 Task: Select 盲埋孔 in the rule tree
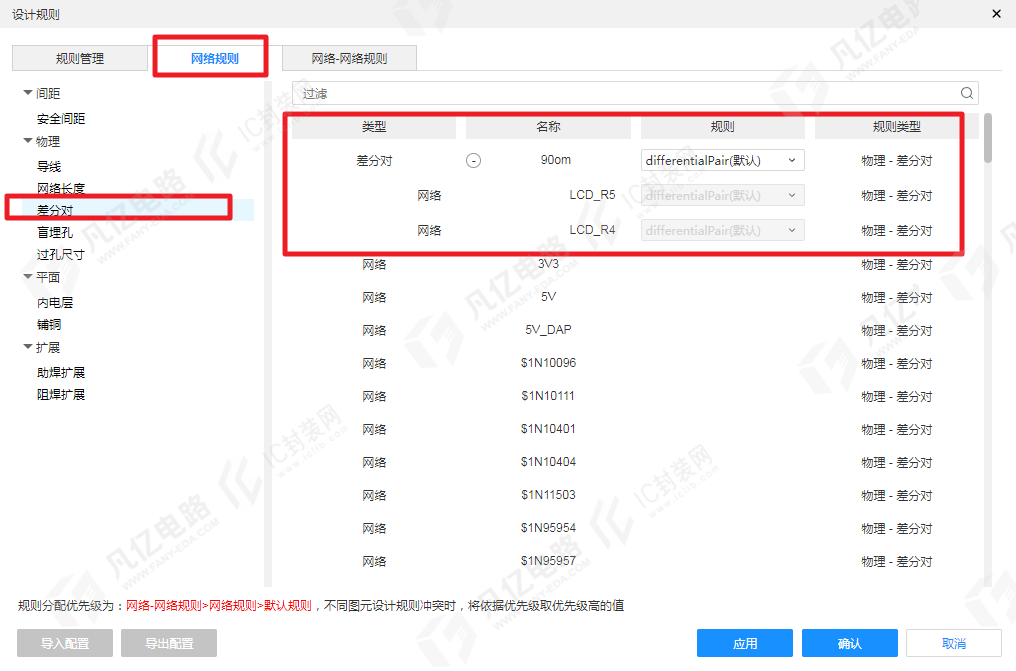(x=55, y=233)
